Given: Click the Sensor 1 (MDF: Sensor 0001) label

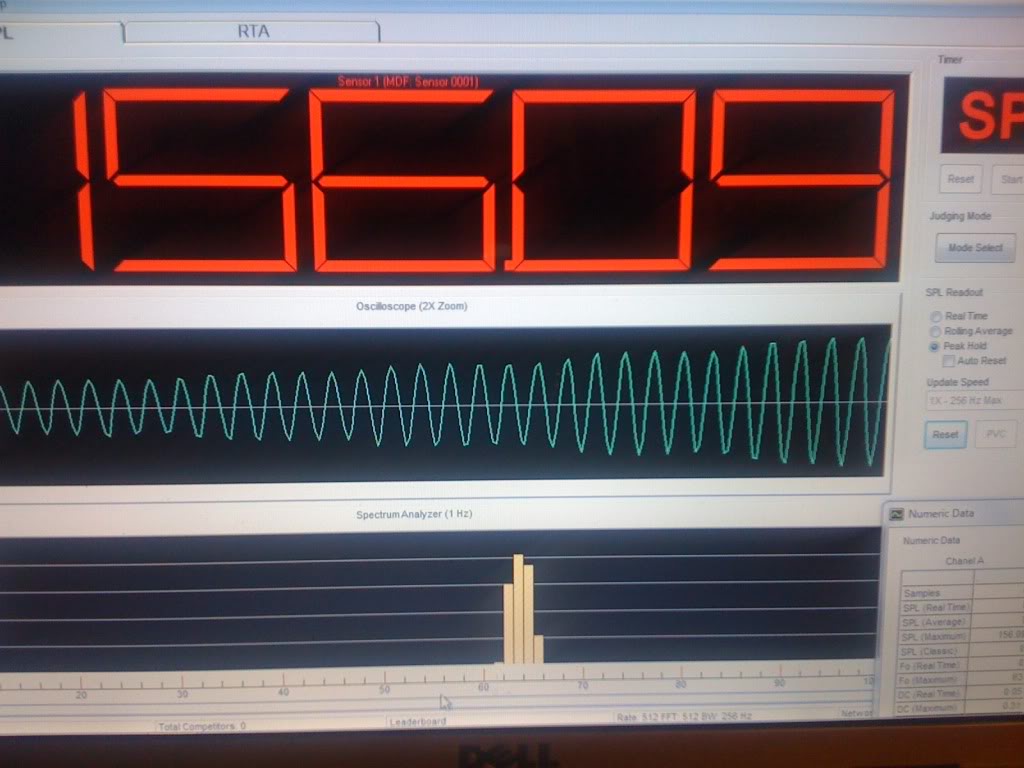Looking at the screenshot, I should point(408,82).
